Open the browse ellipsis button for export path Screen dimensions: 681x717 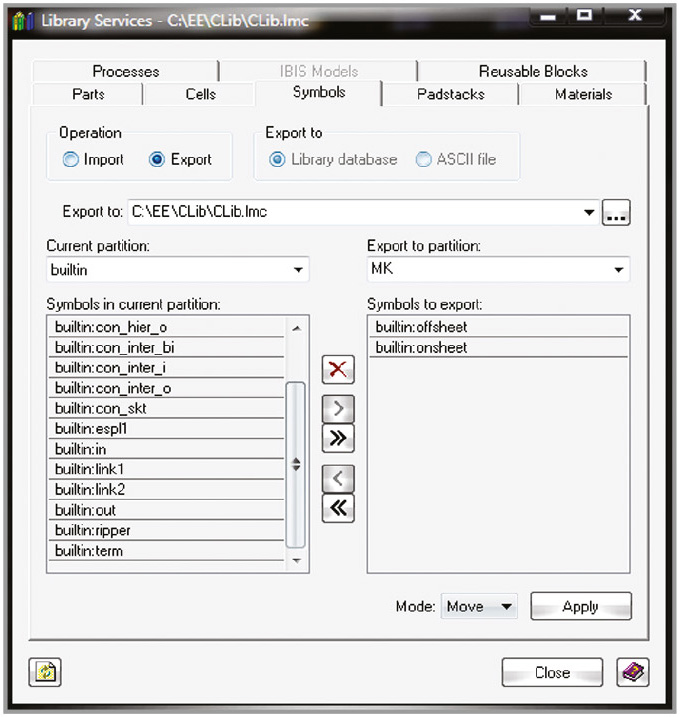616,213
